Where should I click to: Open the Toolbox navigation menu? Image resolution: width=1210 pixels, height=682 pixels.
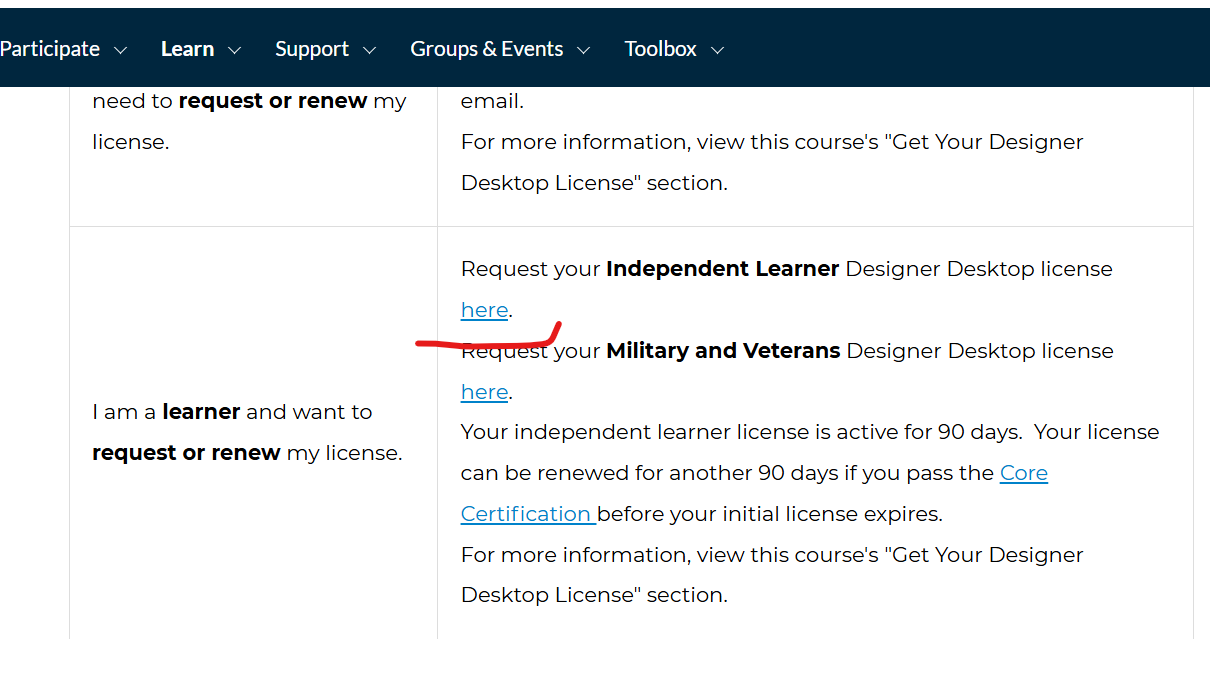coord(660,49)
